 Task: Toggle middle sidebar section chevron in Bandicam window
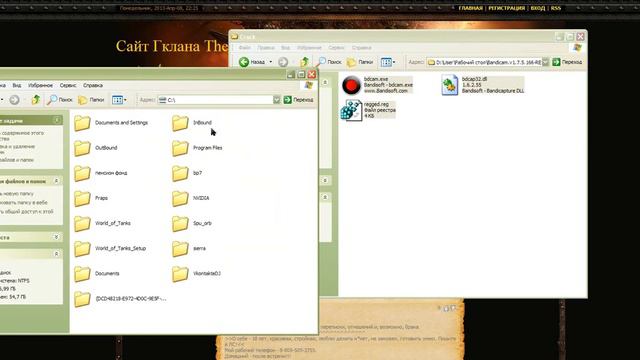(x=325, y=180)
